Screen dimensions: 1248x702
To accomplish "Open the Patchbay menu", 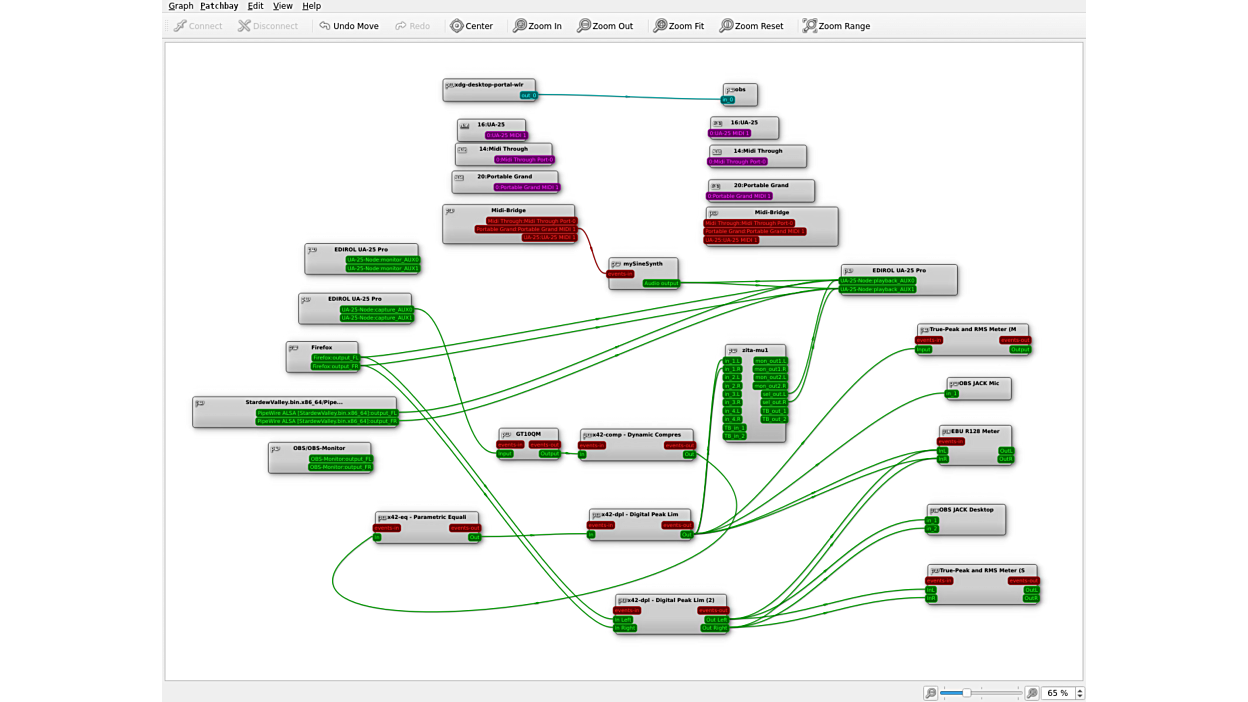I will click(x=219, y=5).
